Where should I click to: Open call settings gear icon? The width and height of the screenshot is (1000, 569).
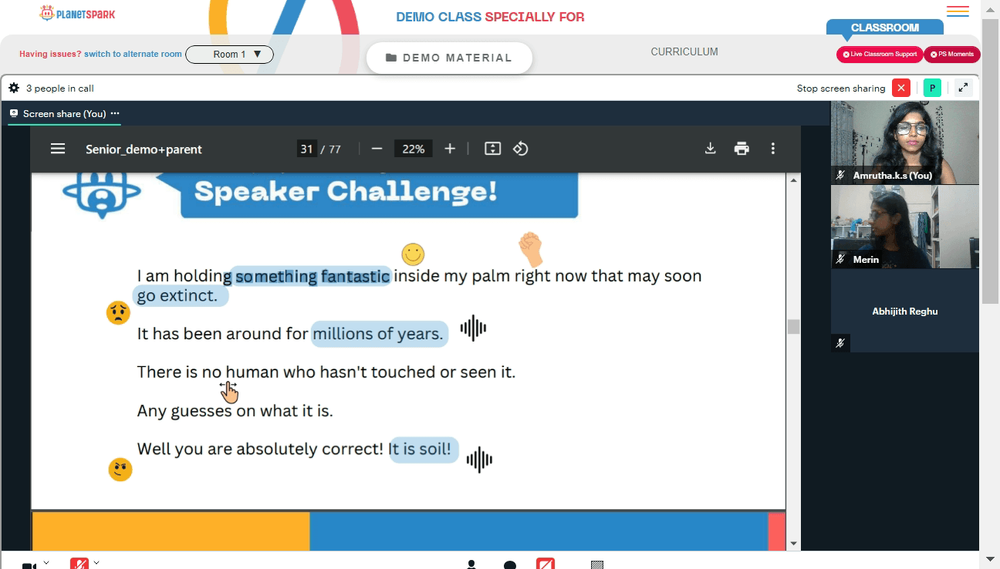[x=13, y=88]
